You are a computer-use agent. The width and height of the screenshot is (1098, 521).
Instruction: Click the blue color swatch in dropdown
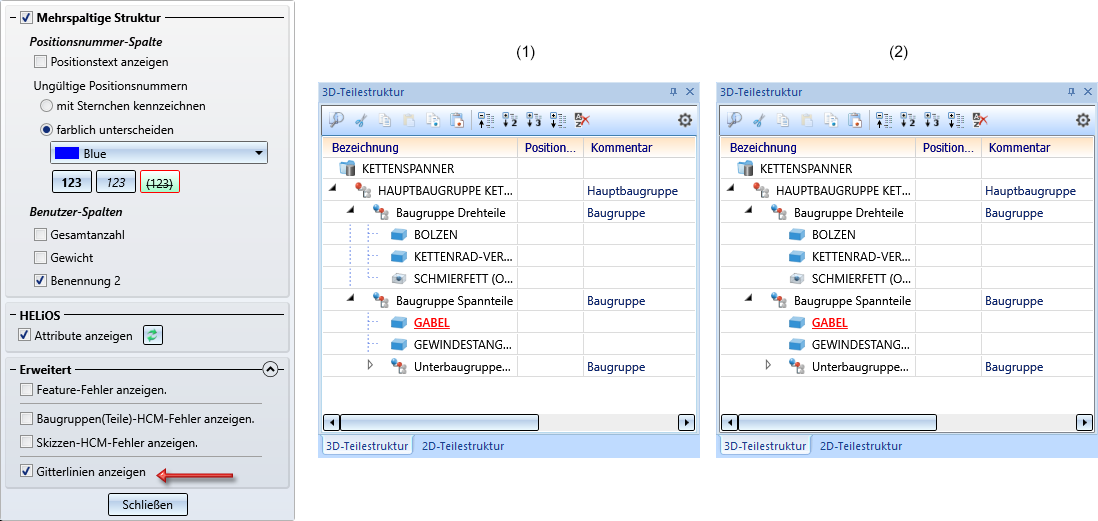coord(66,153)
